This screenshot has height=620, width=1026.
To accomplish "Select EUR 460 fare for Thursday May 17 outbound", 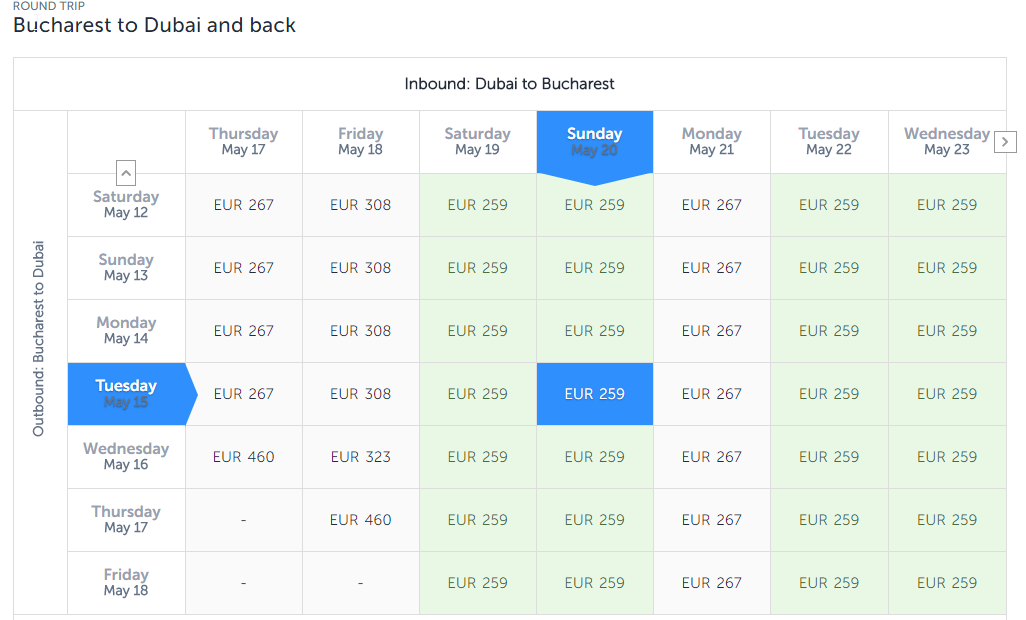I will [360, 520].
